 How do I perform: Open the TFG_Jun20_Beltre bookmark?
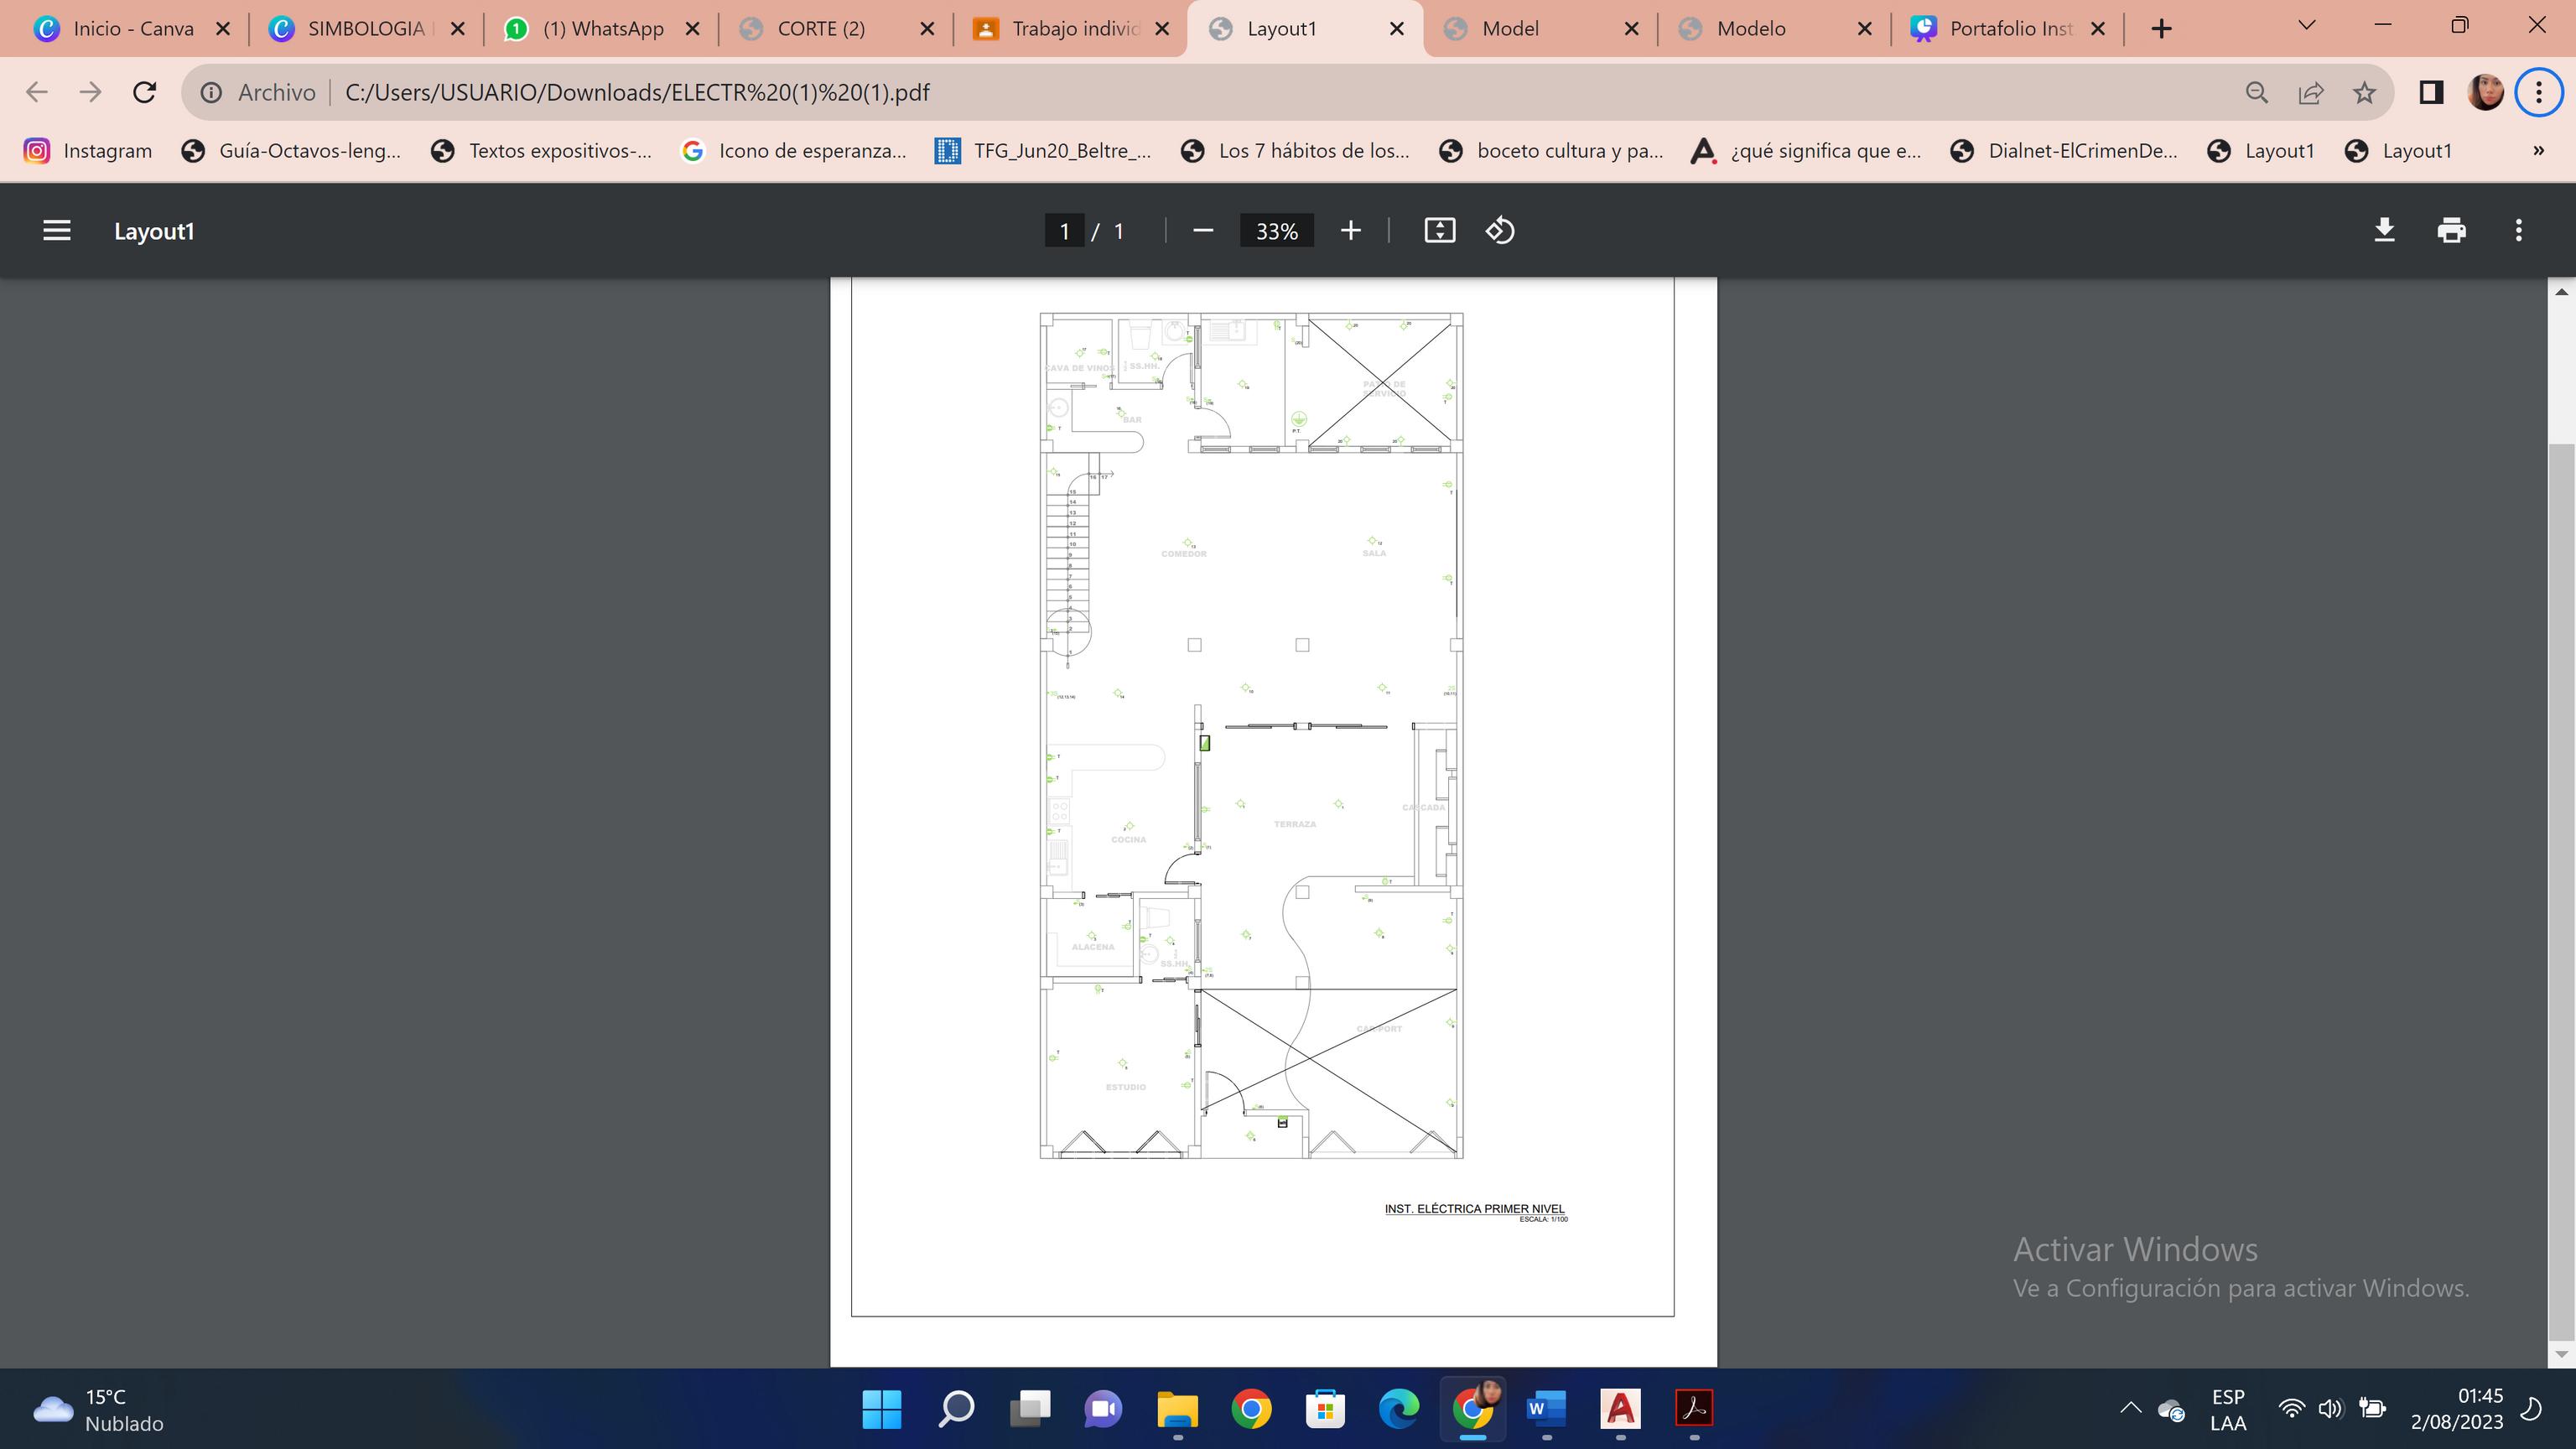[x=1044, y=151]
